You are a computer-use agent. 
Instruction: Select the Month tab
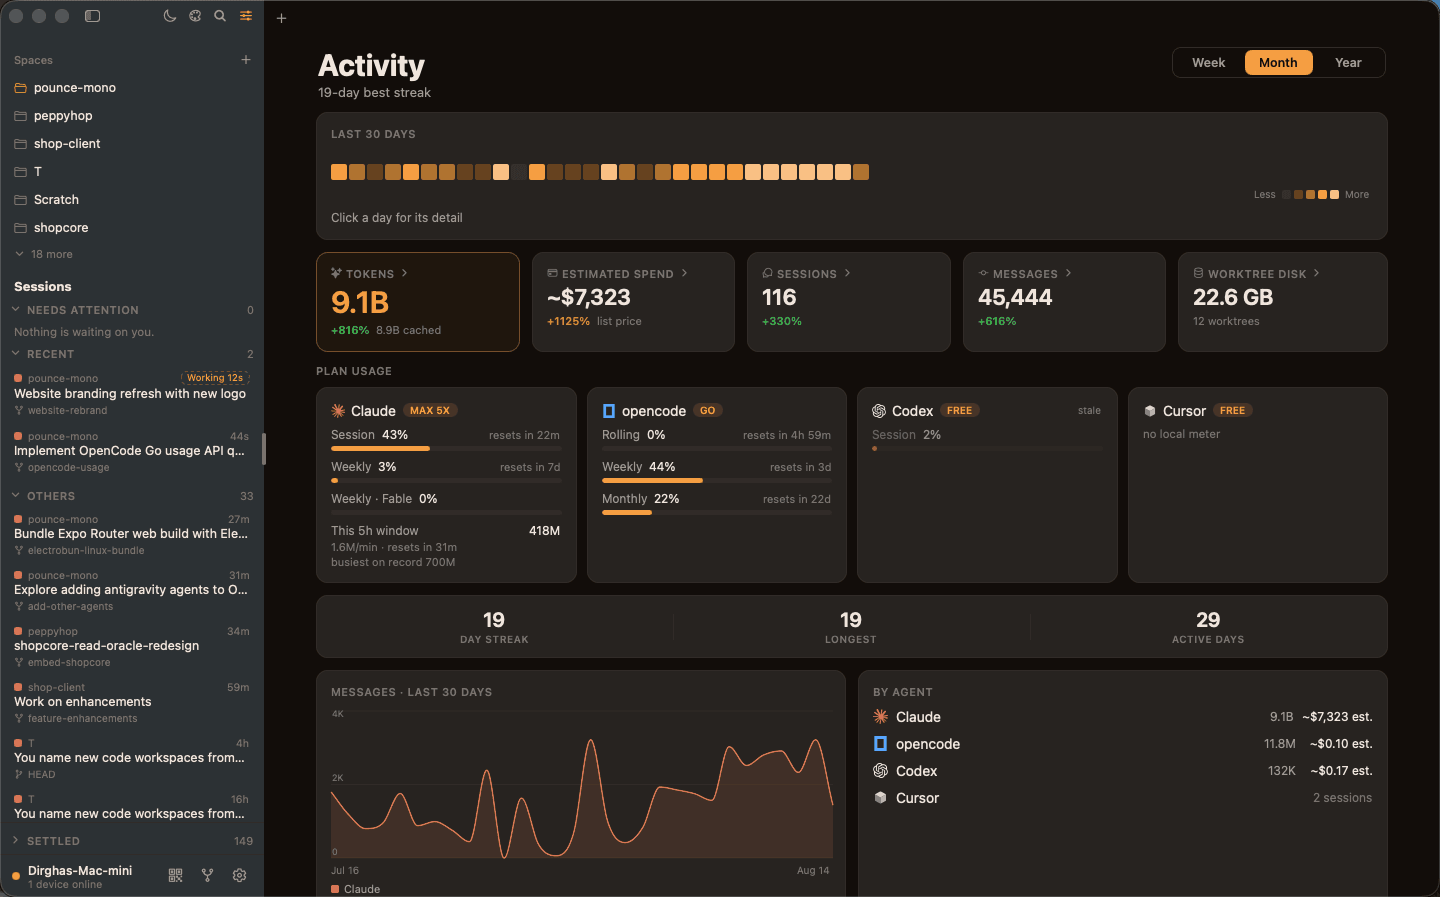[1278, 62]
